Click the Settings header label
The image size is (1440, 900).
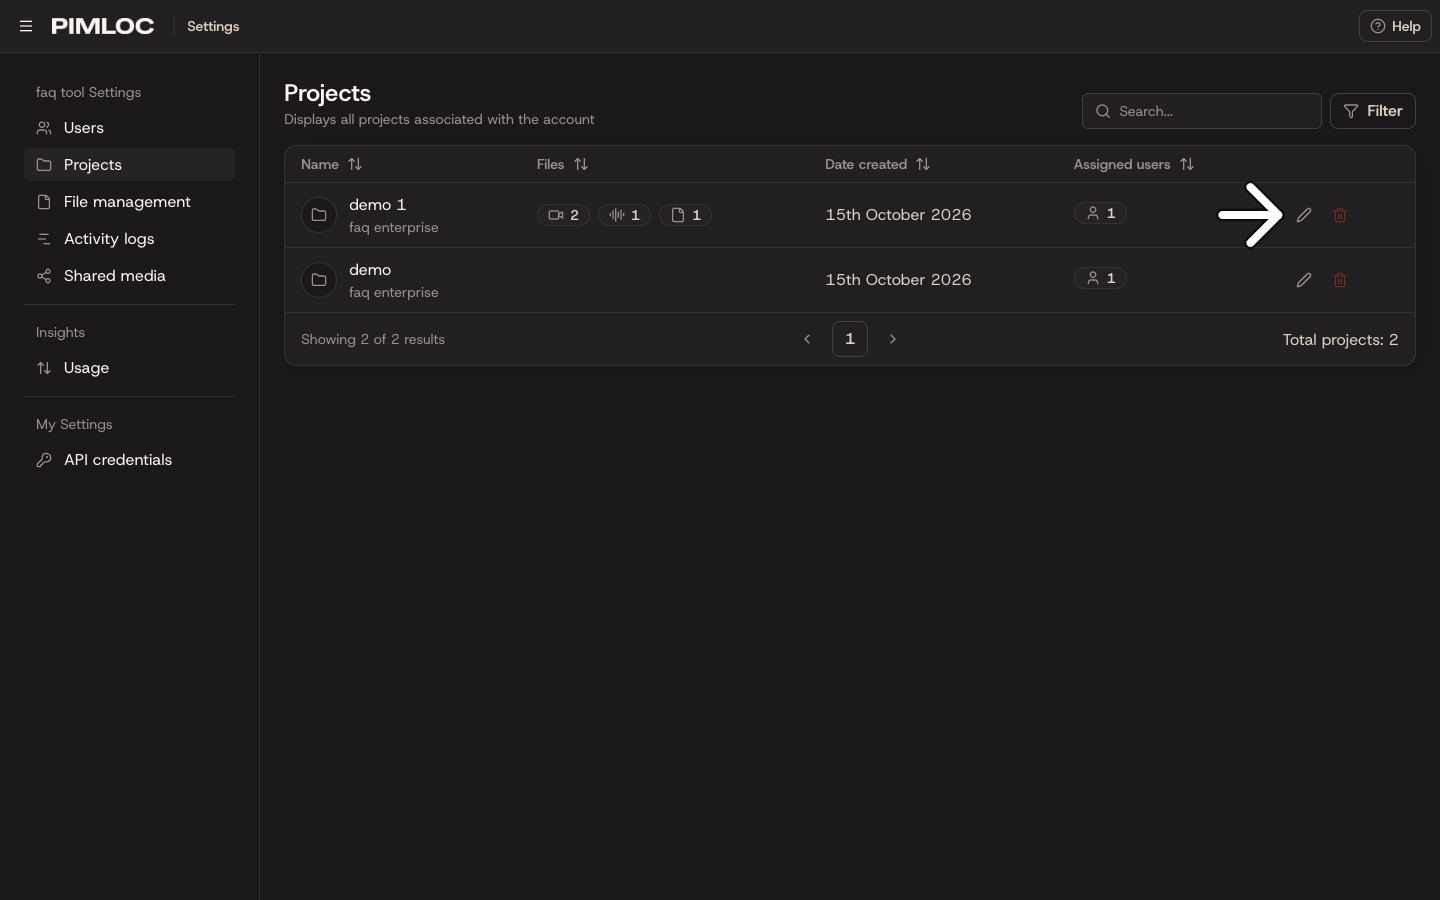coord(213,26)
